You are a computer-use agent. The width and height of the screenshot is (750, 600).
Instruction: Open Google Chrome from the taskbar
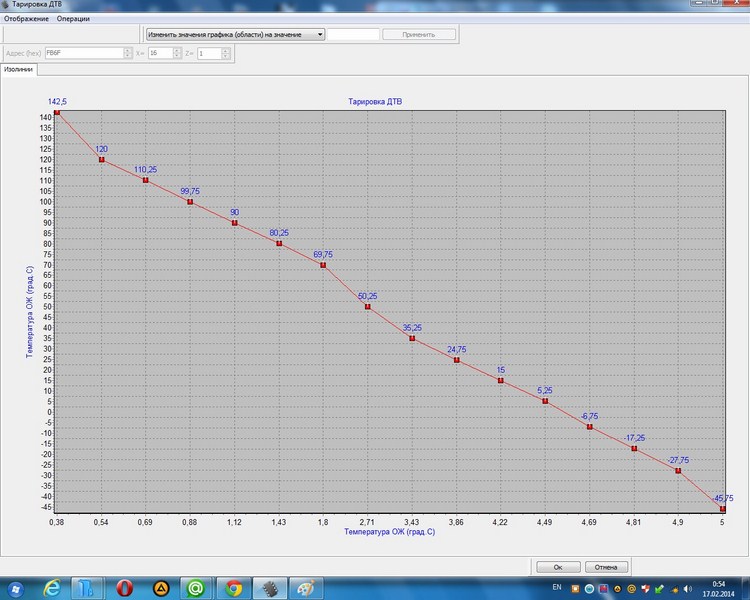tap(233, 588)
